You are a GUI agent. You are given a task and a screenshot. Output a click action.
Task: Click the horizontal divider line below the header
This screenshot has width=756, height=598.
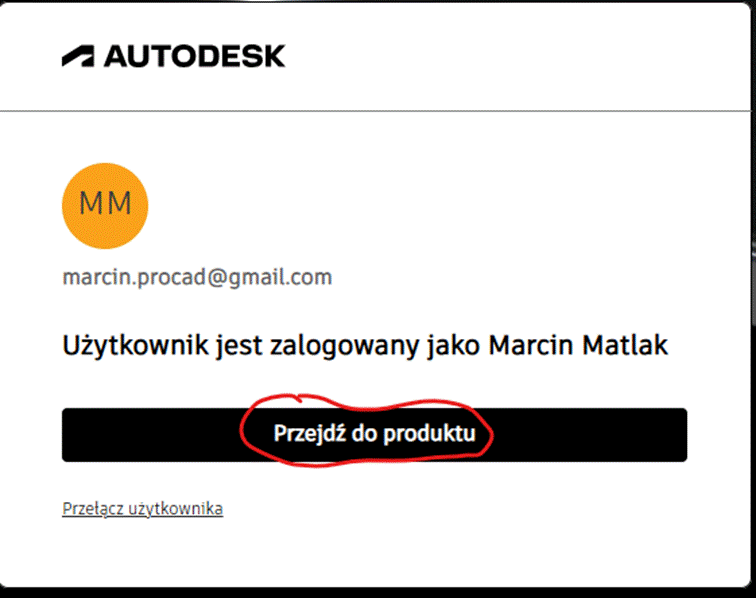(378, 110)
